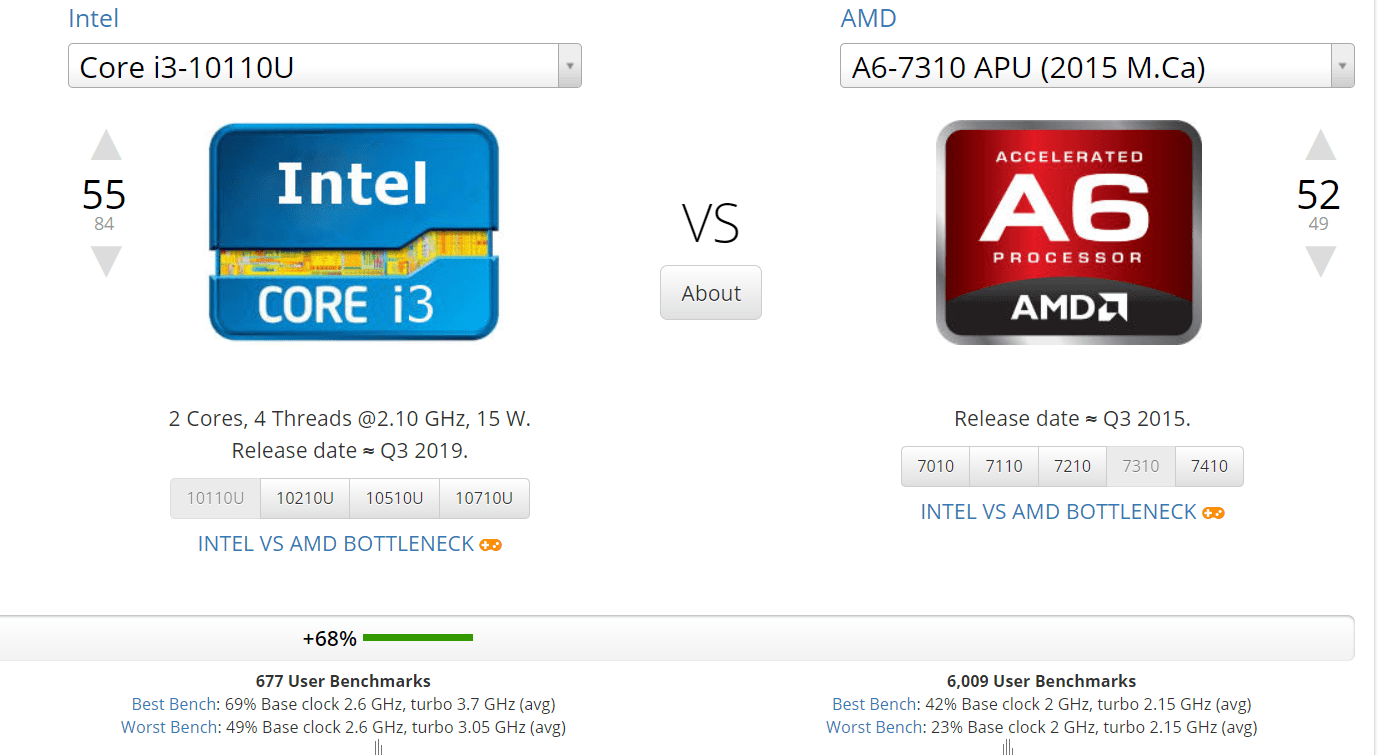Click the Release date Q3 2019 text
1400x755 pixels.
pos(350,451)
